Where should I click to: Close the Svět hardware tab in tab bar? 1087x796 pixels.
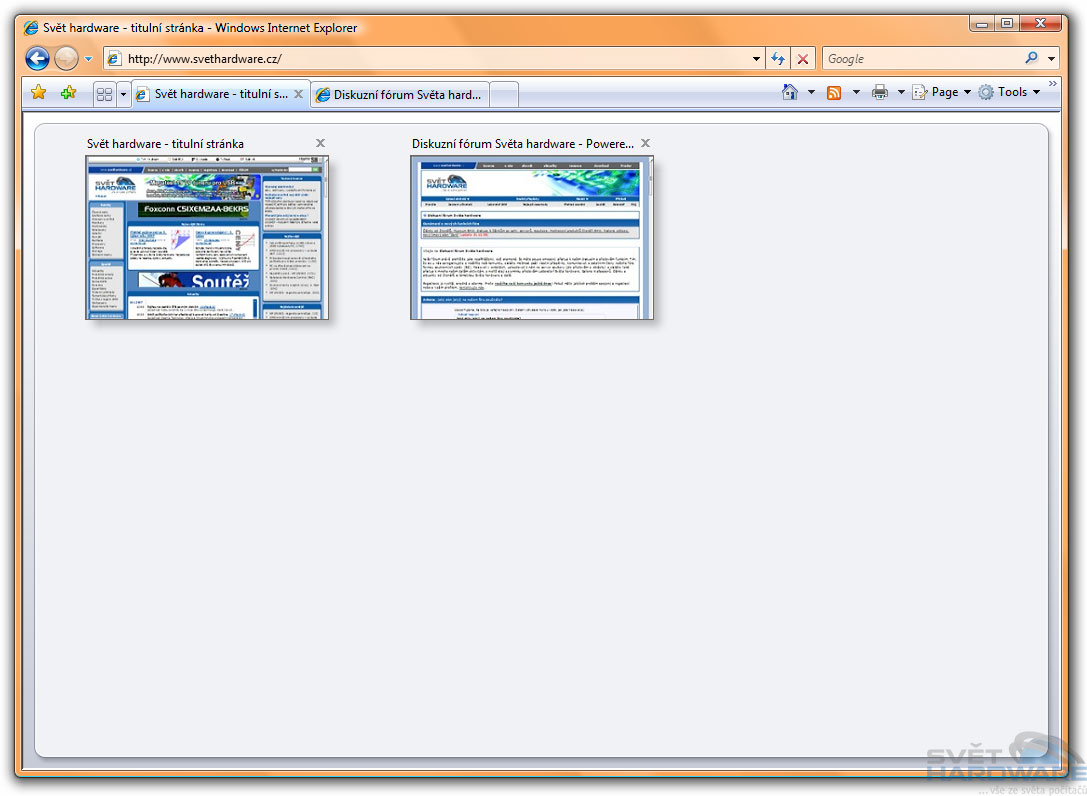point(298,94)
